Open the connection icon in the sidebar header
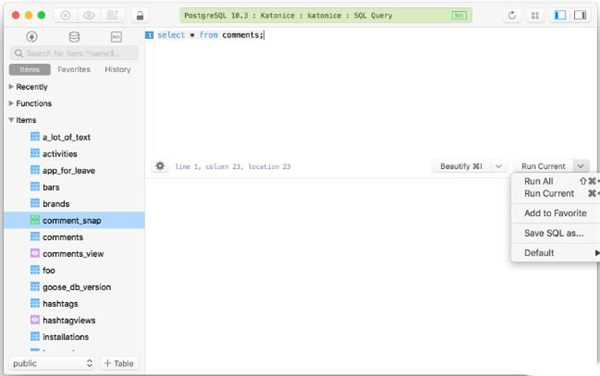 coord(32,37)
